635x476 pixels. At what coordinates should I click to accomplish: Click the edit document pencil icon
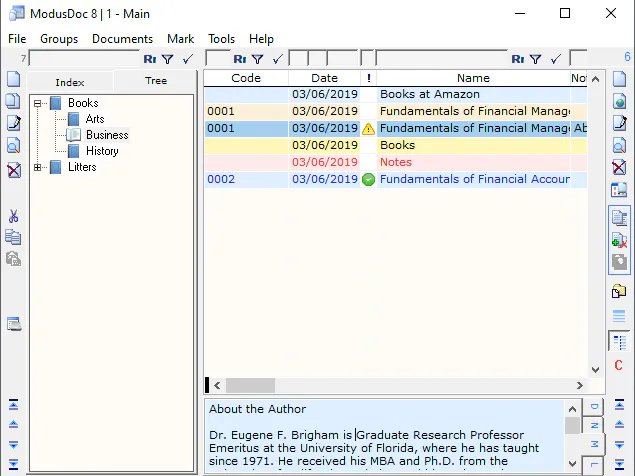click(619, 123)
